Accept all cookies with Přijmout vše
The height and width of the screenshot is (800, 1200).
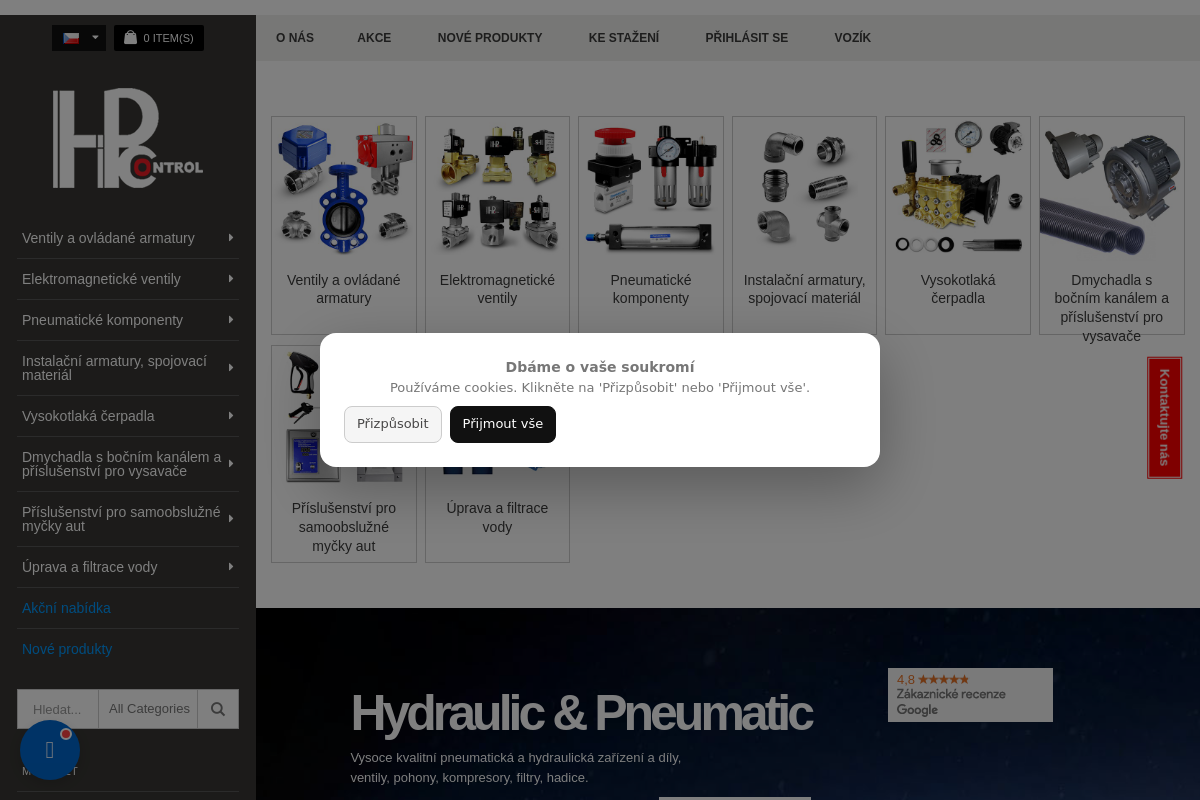(x=502, y=424)
